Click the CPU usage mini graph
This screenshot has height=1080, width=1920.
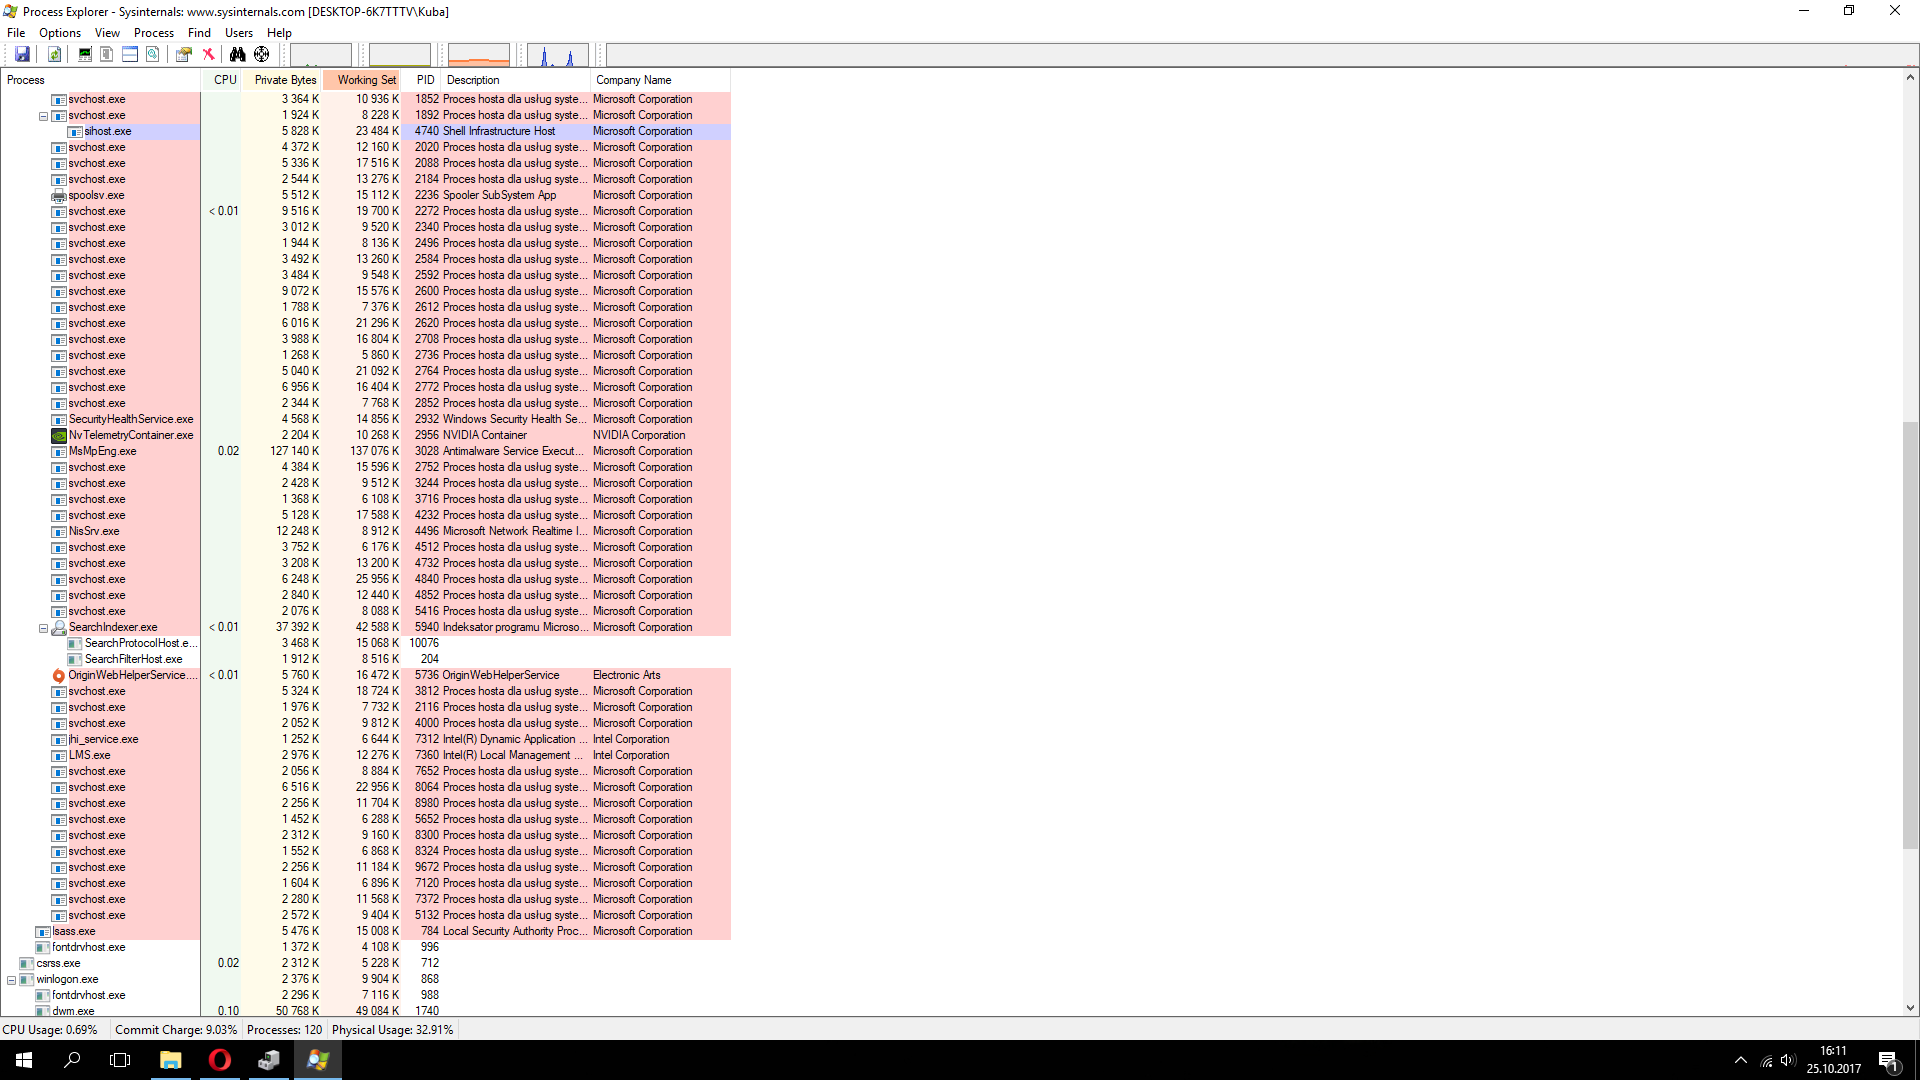click(321, 55)
